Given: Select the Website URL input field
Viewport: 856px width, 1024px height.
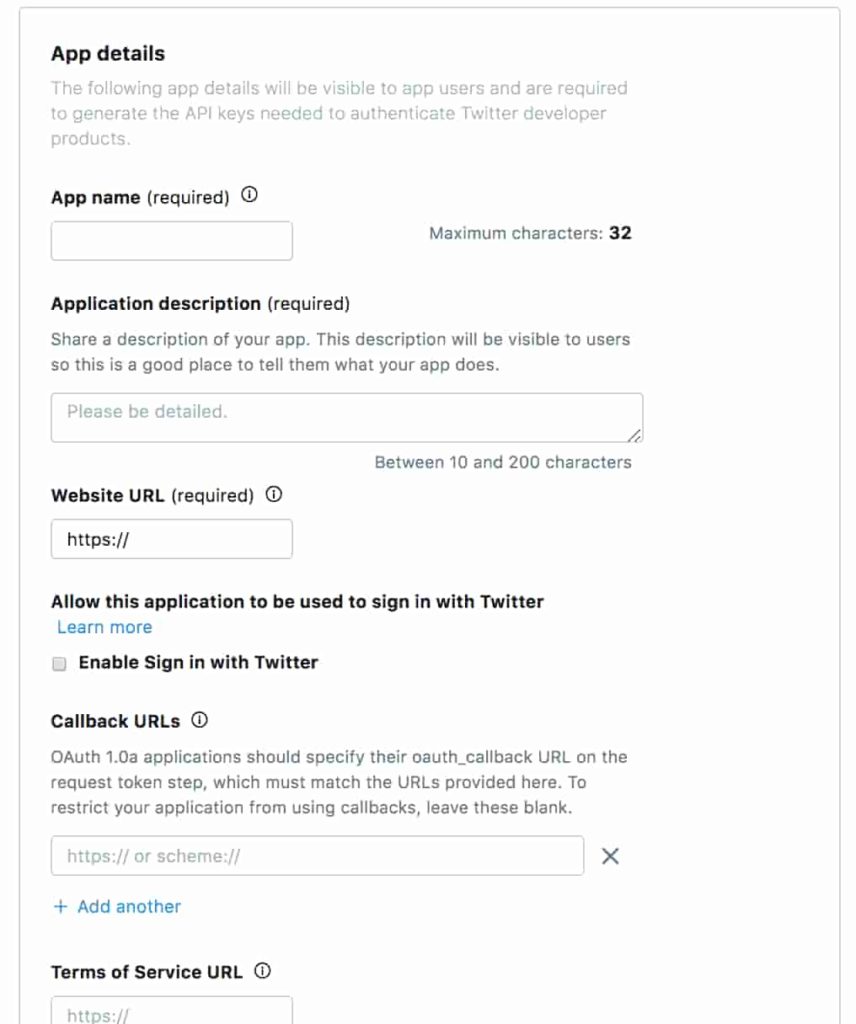Looking at the screenshot, I should [x=172, y=539].
